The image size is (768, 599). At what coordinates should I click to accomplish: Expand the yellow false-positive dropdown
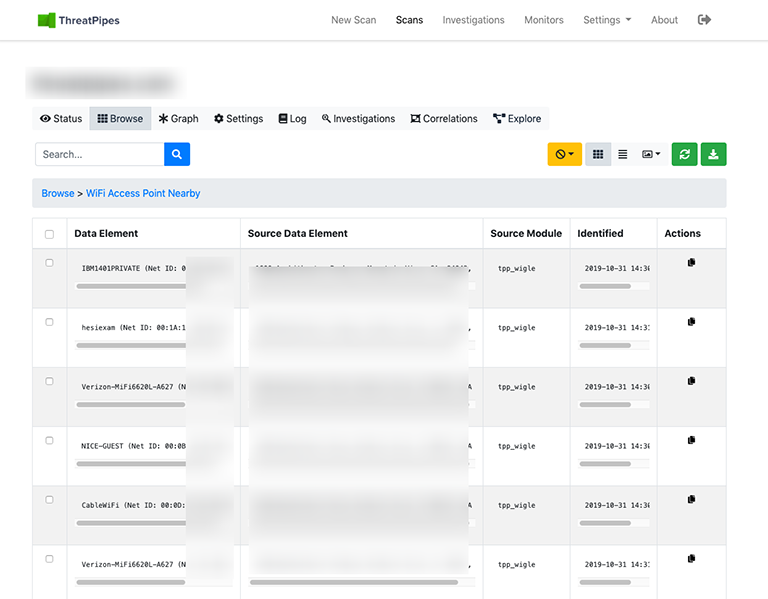564,154
